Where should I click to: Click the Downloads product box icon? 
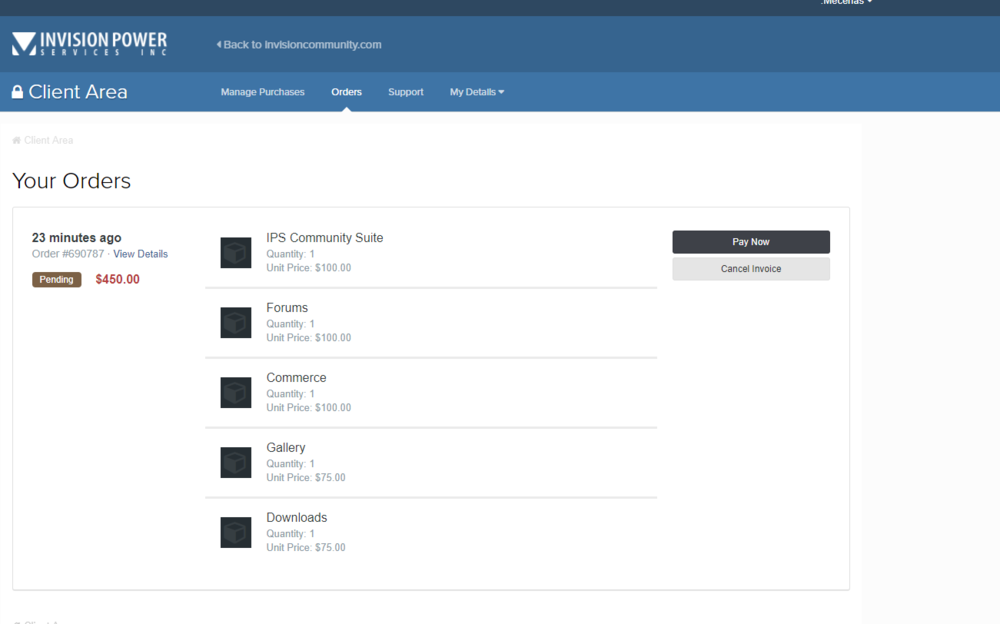tap(235, 533)
